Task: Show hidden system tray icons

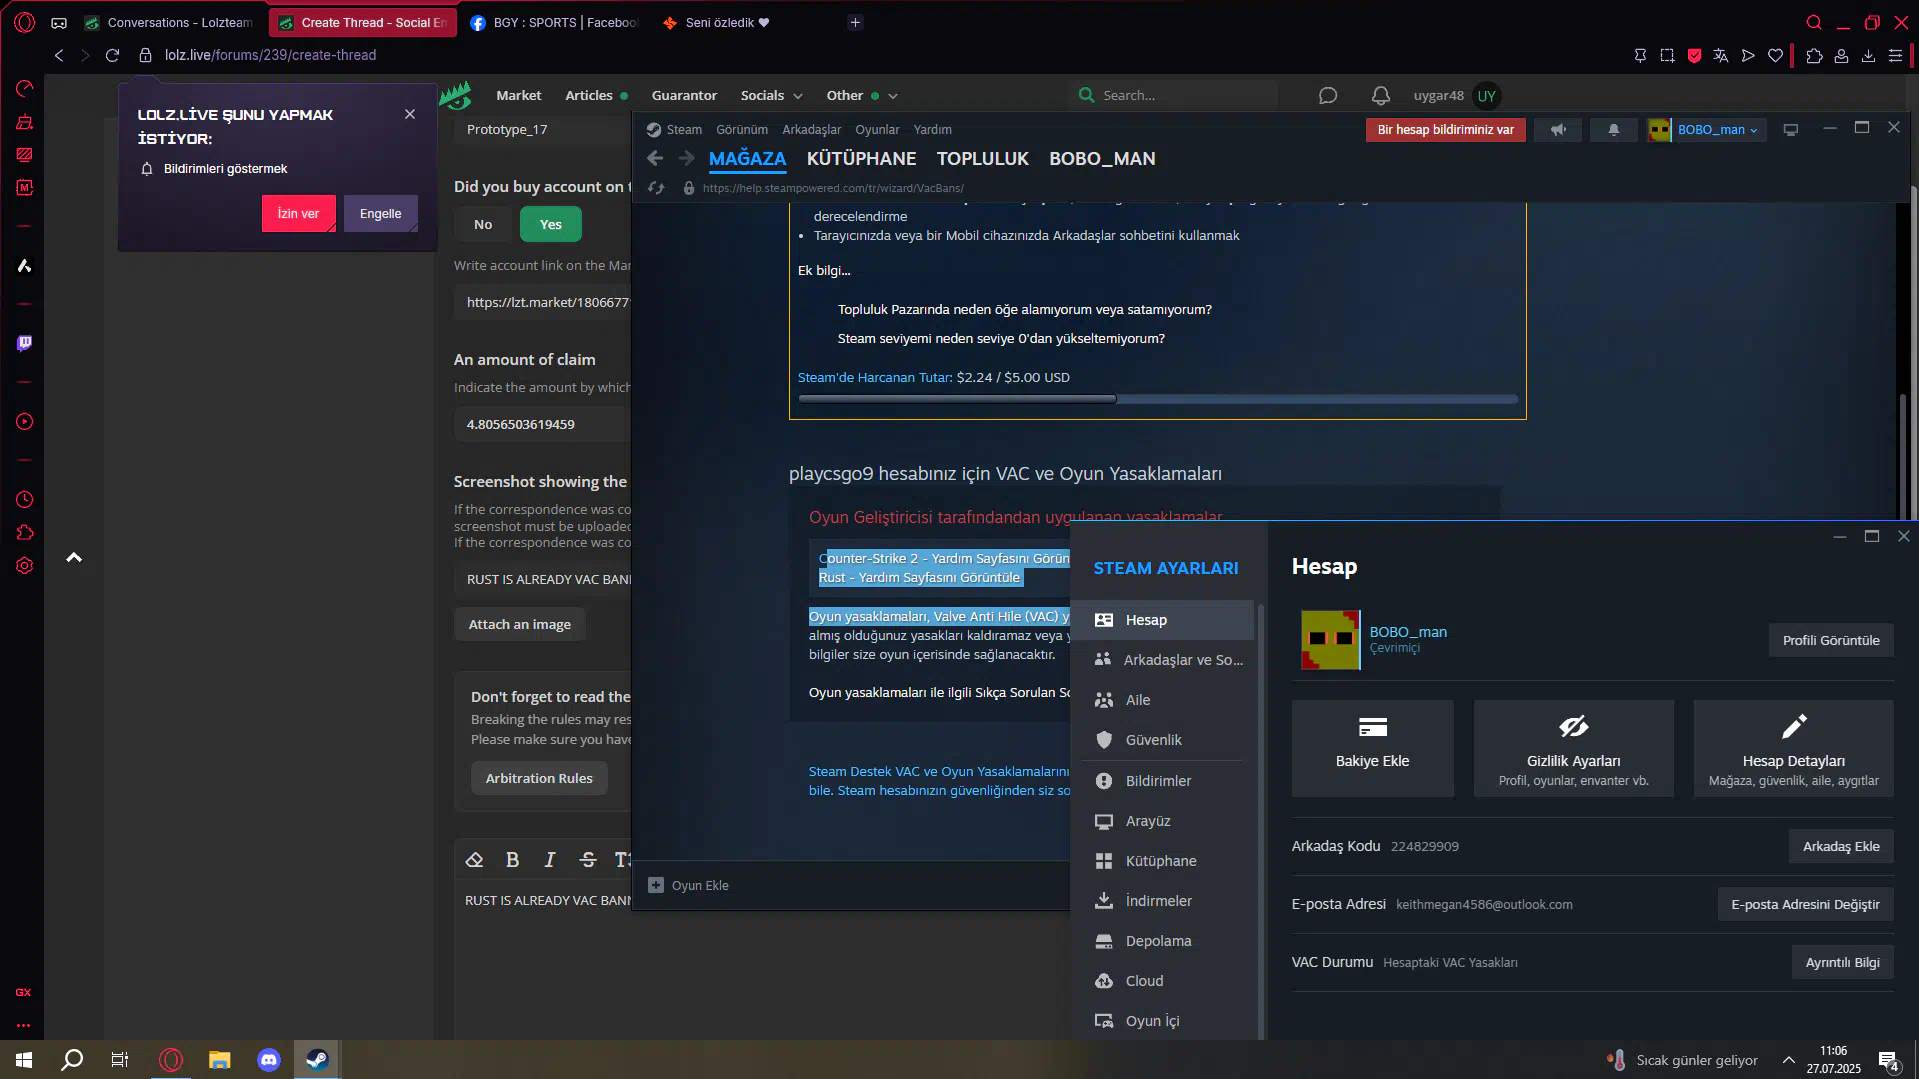Action: click(1788, 1060)
